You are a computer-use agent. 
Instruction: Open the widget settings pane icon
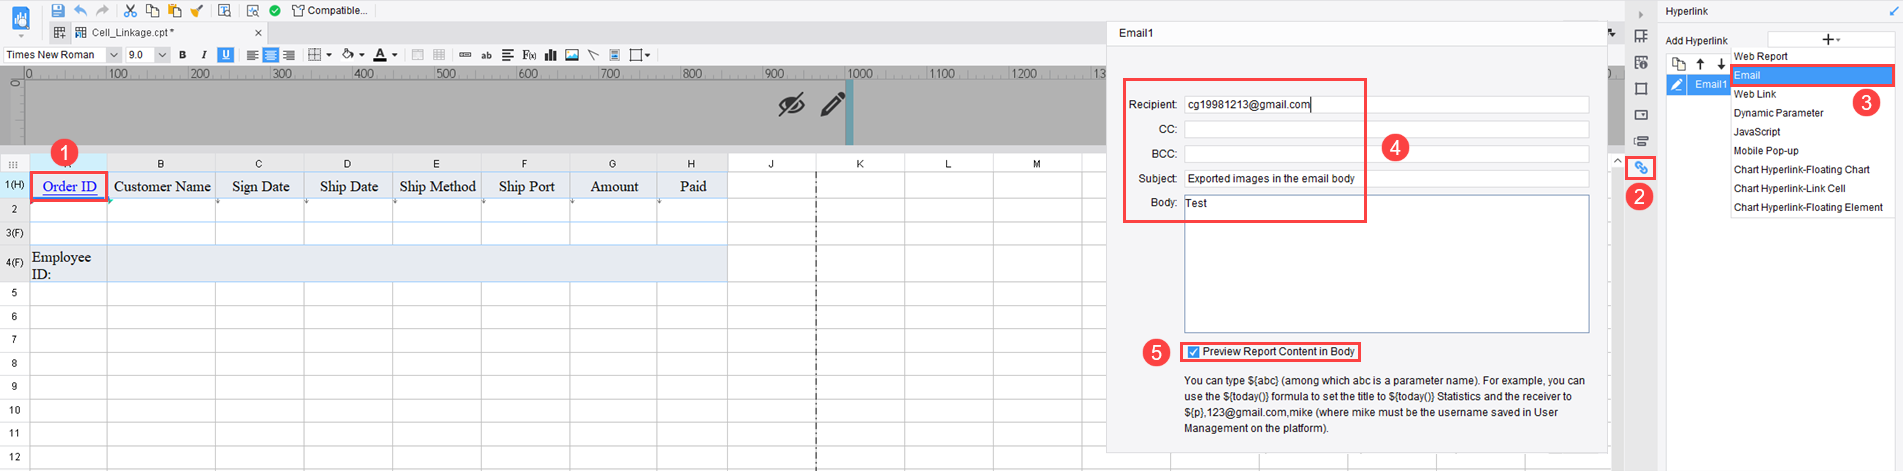tap(1641, 115)
